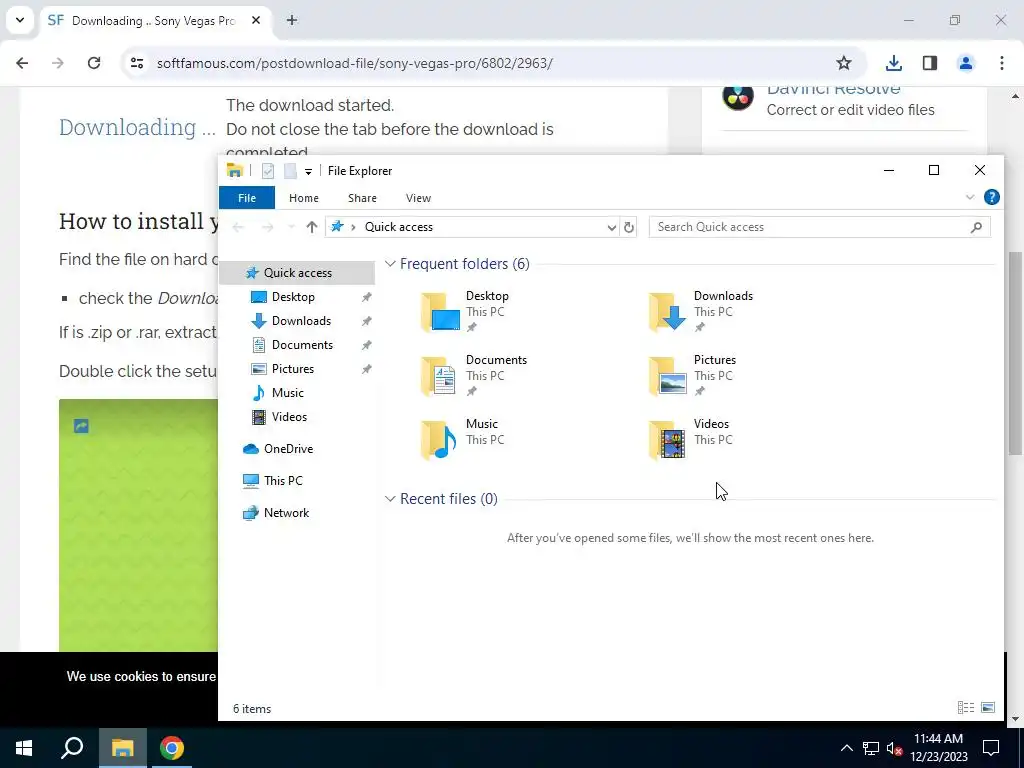Open File Explorer help icon
The height and width of the screenshot is (768, 1024).
click(991, 197)
